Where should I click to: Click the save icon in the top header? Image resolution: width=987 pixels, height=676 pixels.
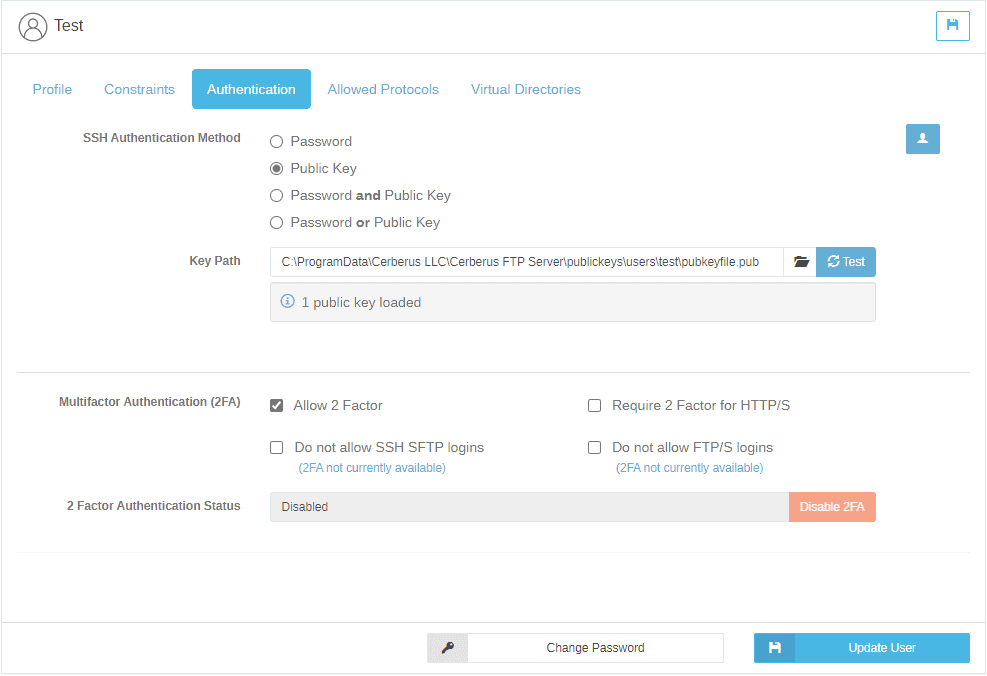pos(952,26)
